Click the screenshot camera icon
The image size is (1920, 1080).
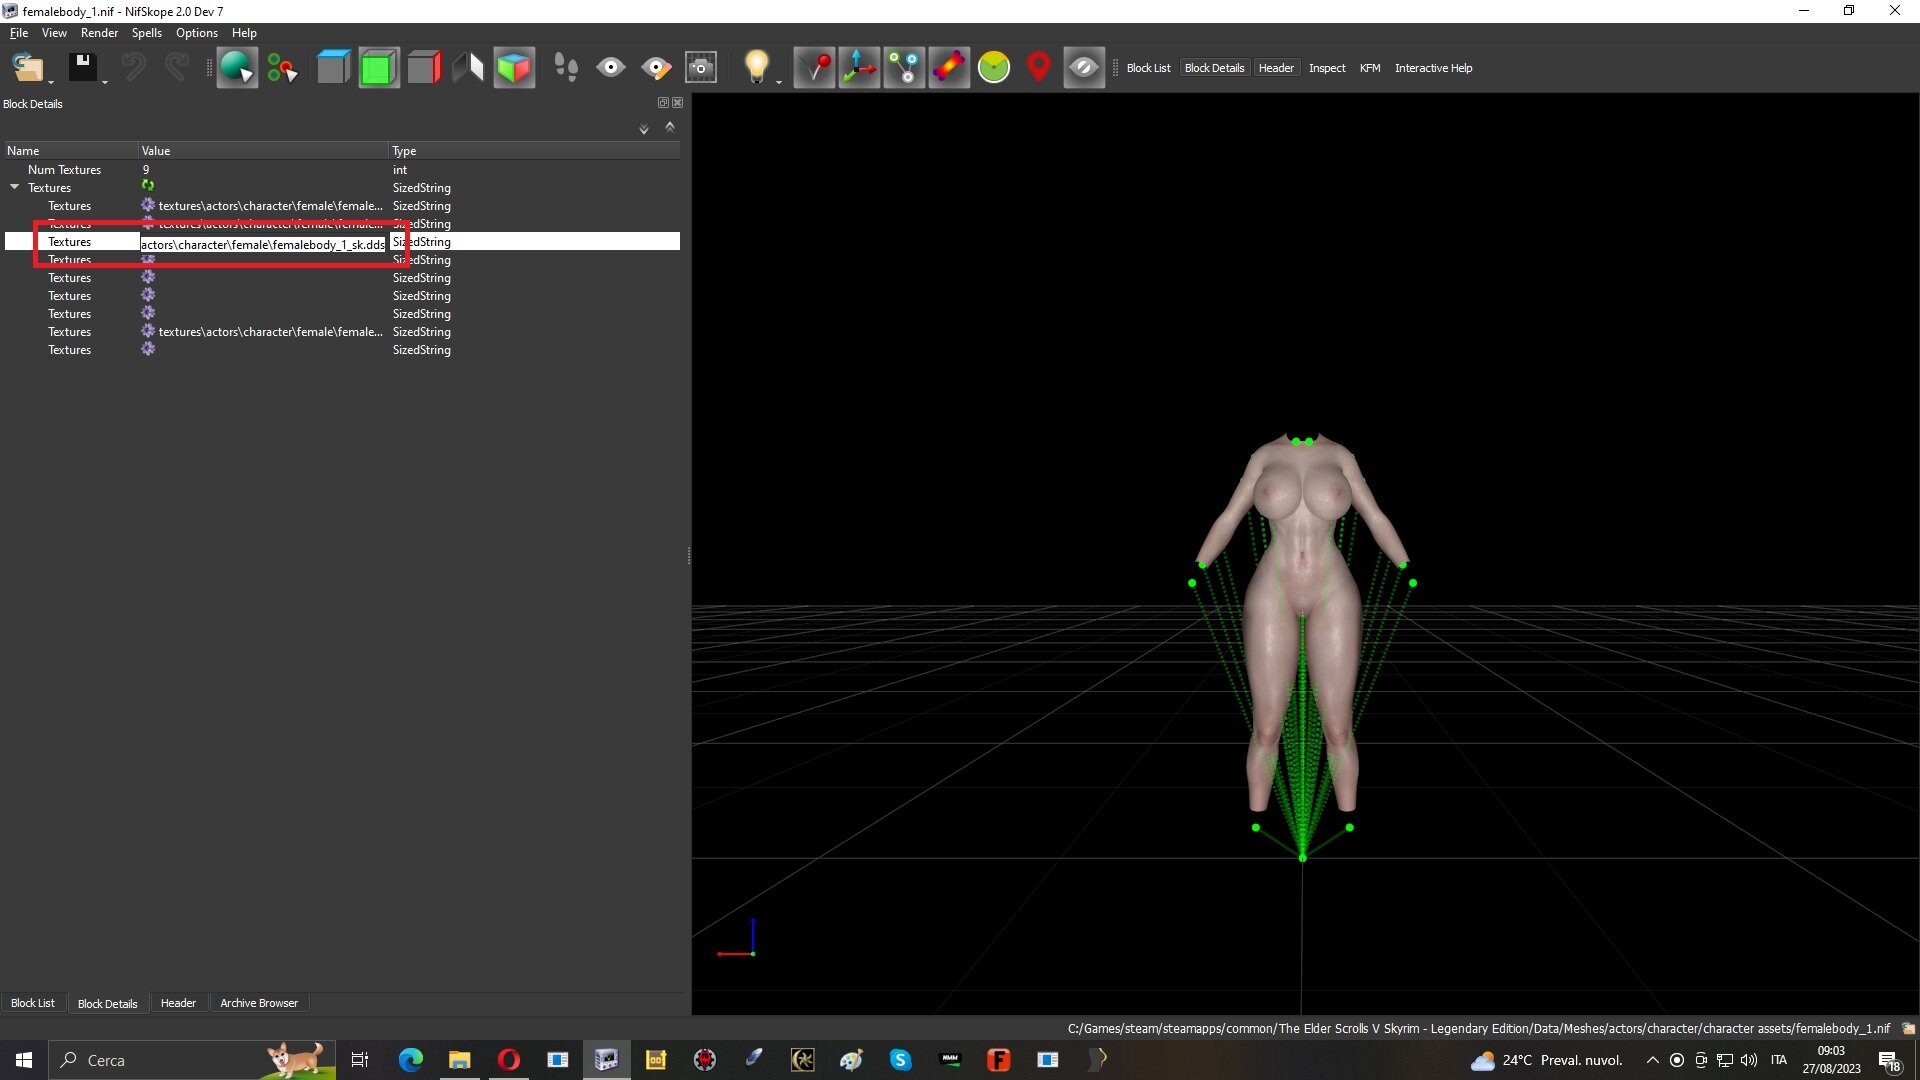[x=701, y=68]
